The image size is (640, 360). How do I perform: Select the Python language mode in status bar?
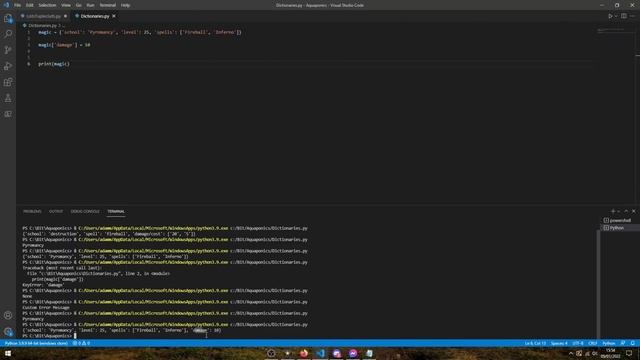(609, 343)
